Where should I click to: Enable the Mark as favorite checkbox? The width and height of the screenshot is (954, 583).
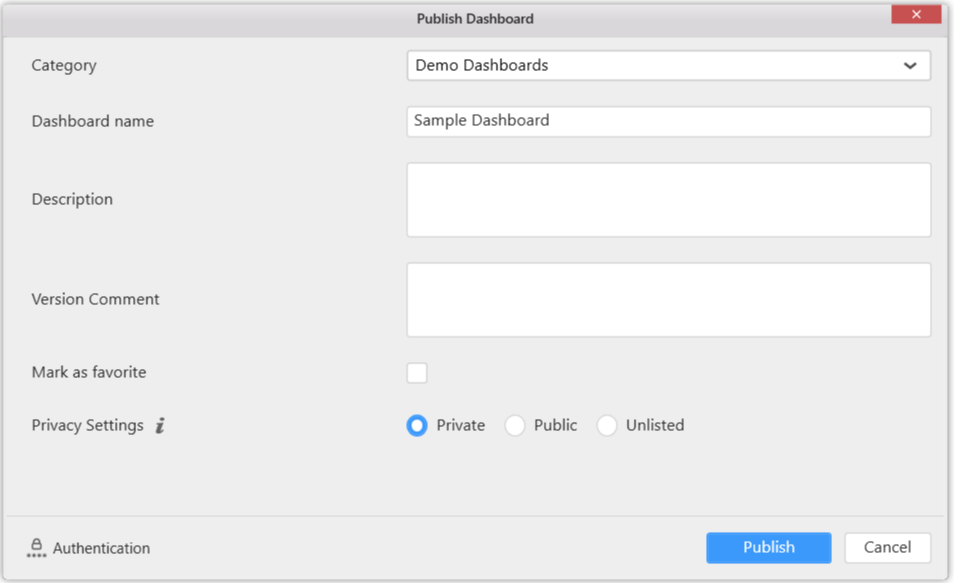tap(417, 373)
